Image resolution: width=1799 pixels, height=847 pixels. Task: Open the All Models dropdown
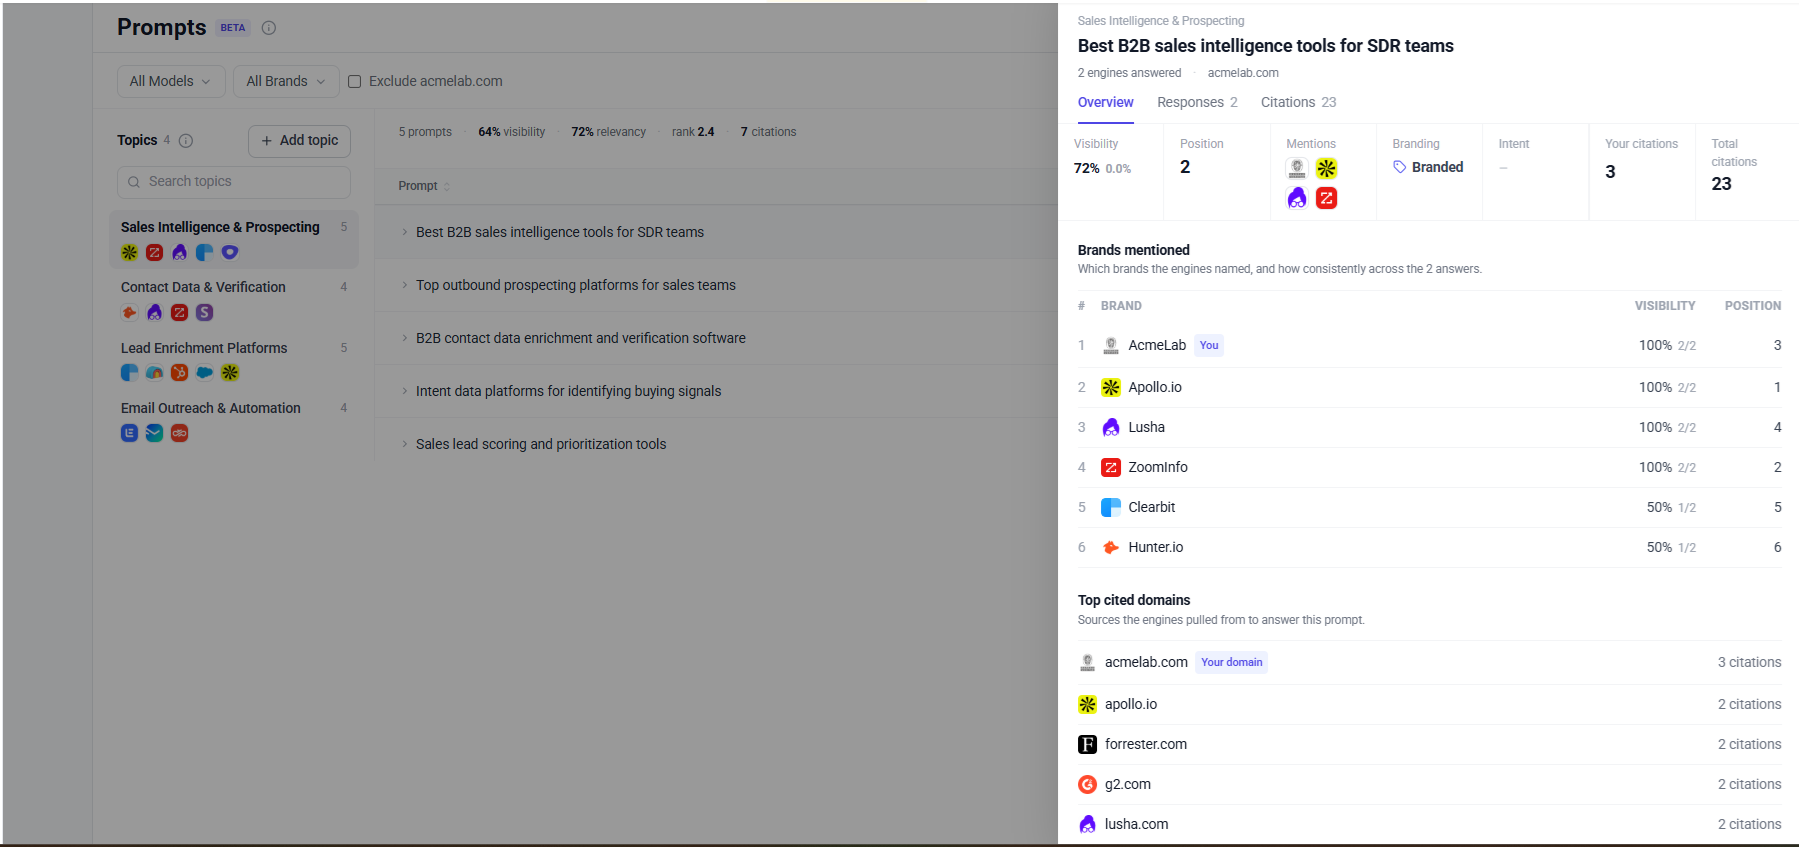pyautogui.click(x=169, y=81)
